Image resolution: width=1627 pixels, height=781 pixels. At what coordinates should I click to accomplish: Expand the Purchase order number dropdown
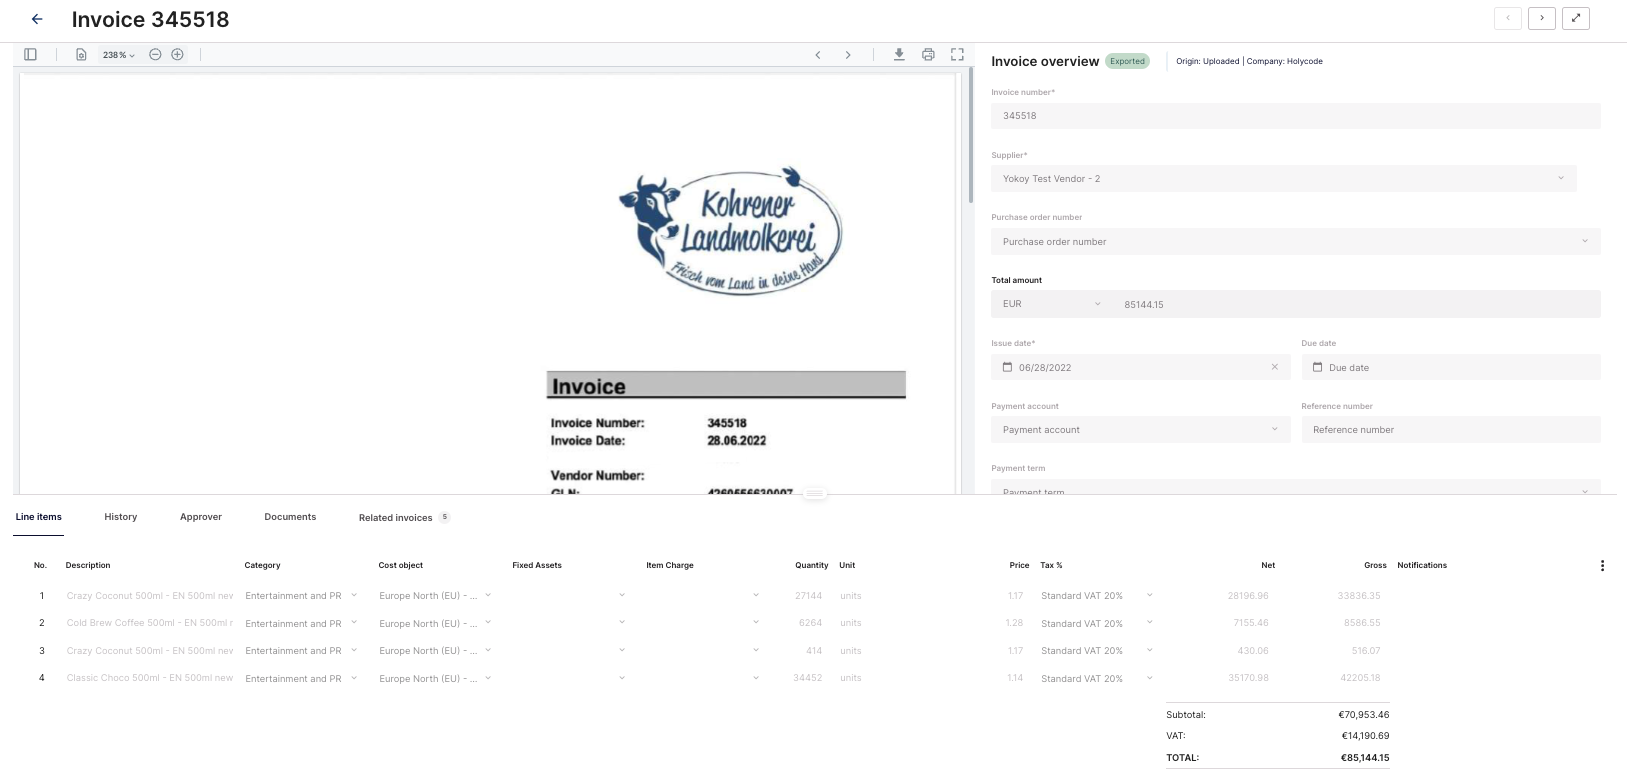[1296, 241]
